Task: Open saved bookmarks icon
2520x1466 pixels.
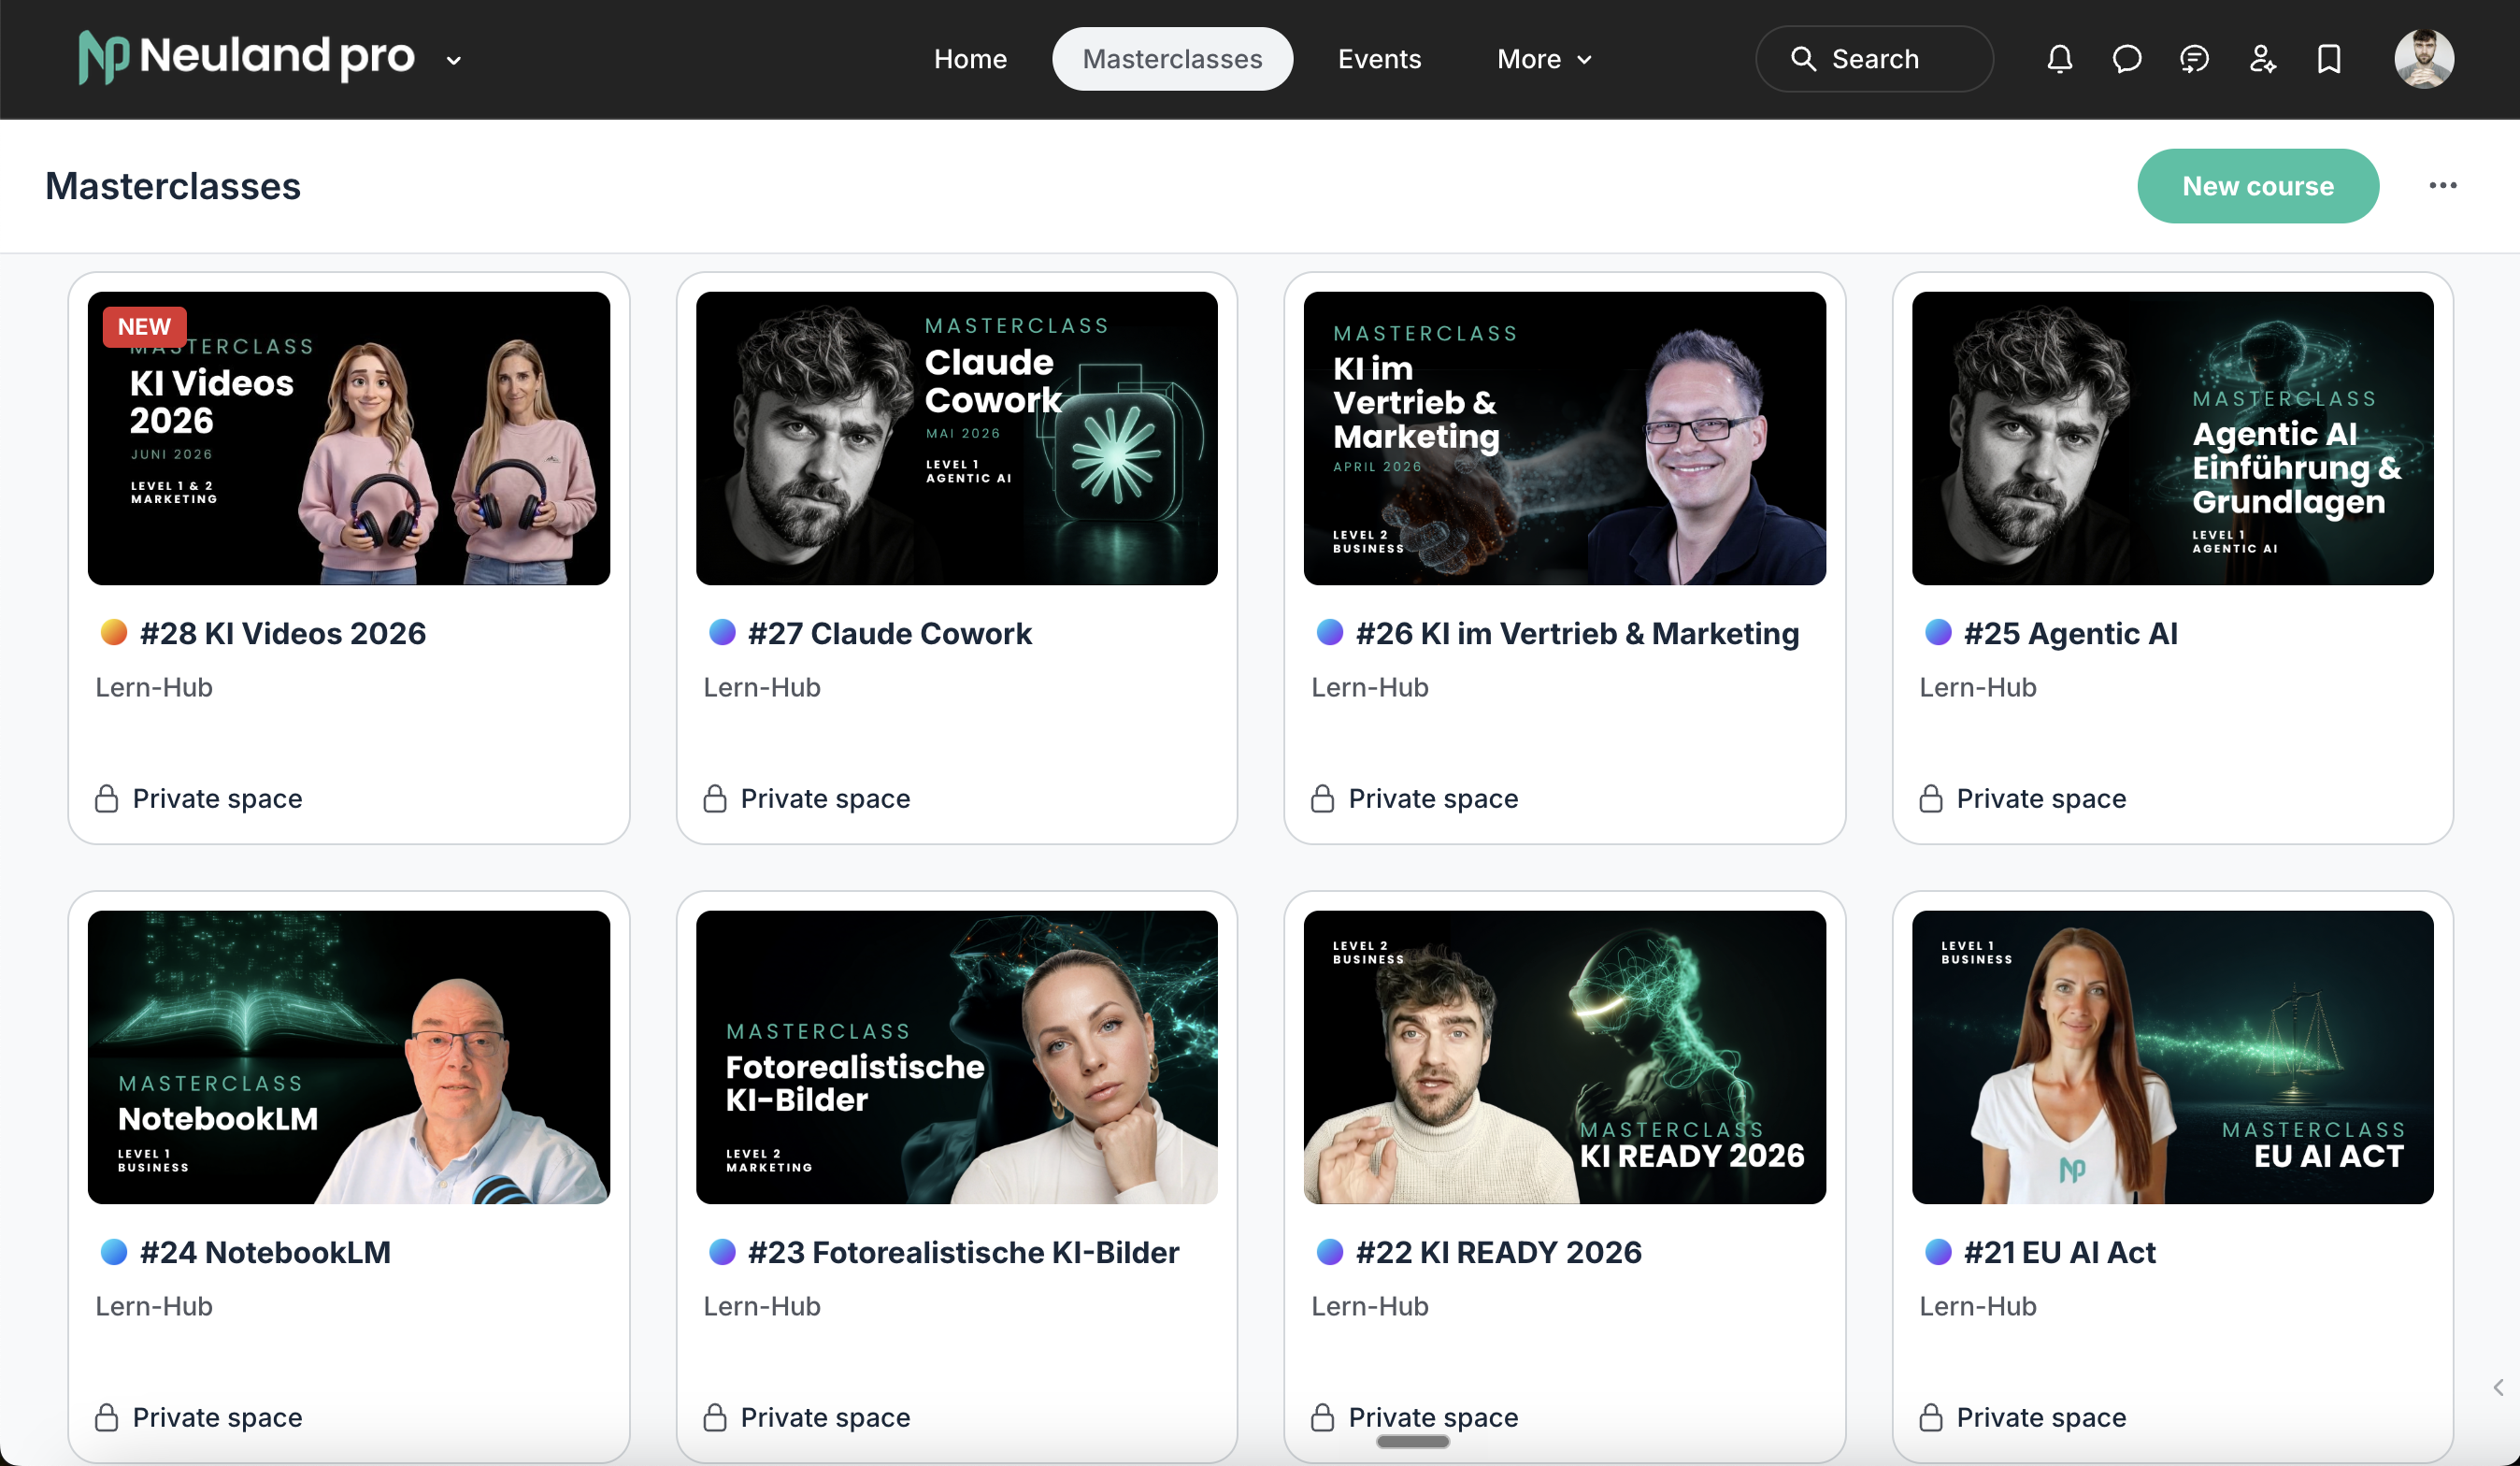Action: click(x=2329, y=59)
